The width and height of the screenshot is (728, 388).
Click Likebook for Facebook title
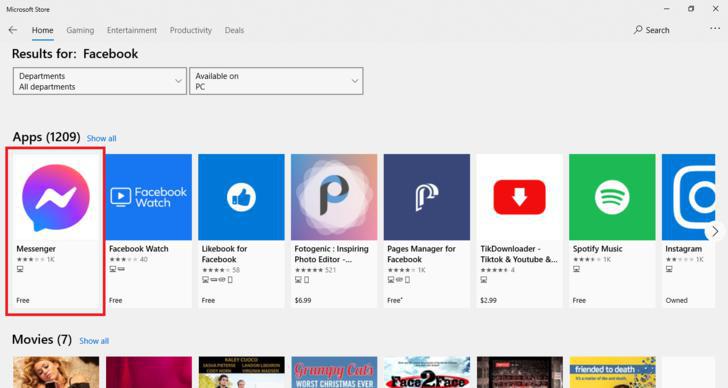[225, 254]
